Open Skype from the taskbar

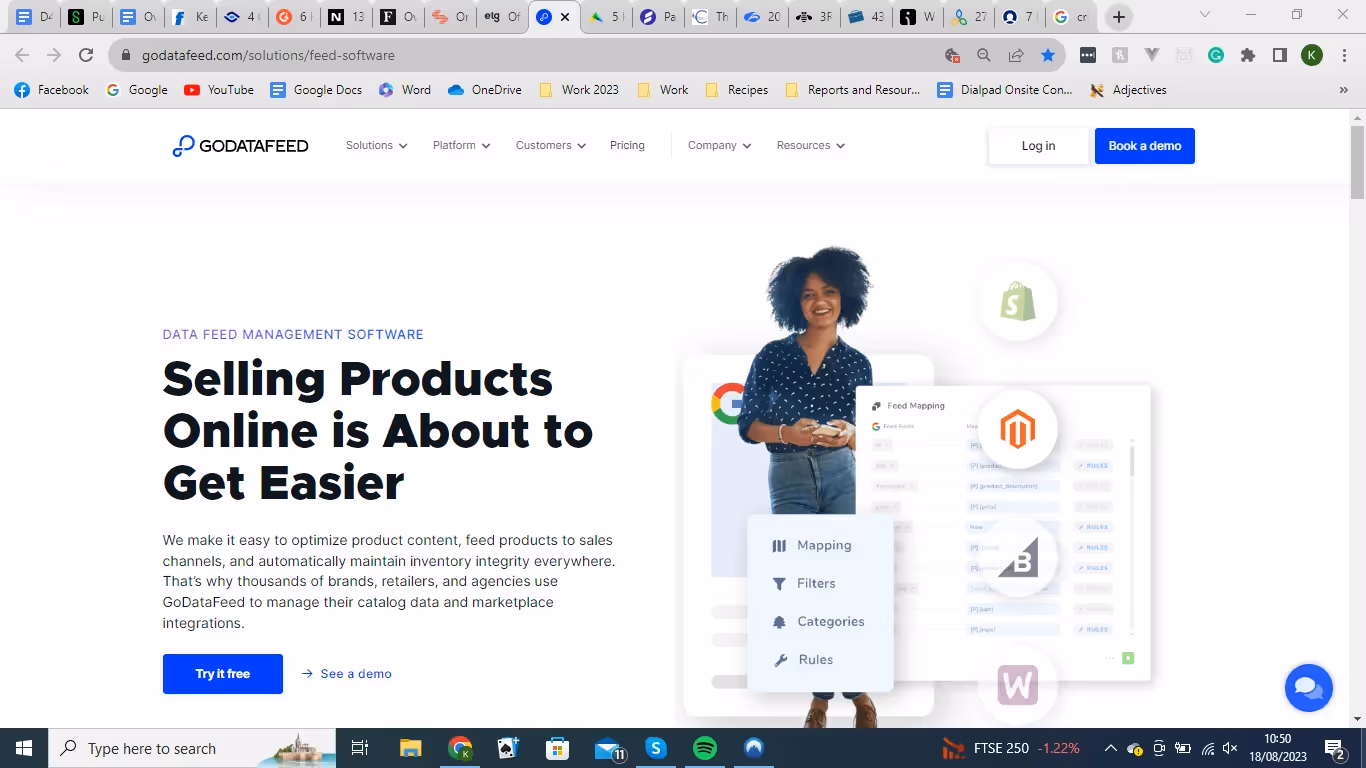pyautogui.click(x=656, y=748)
